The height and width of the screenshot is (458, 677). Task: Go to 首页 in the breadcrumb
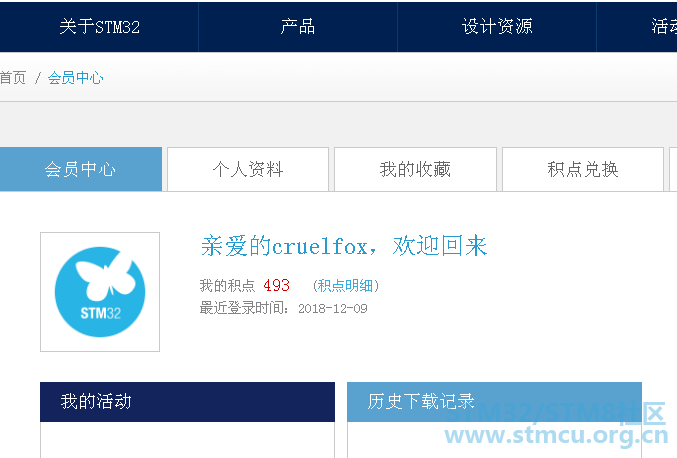pyautogui.click(x=13, y=78)
